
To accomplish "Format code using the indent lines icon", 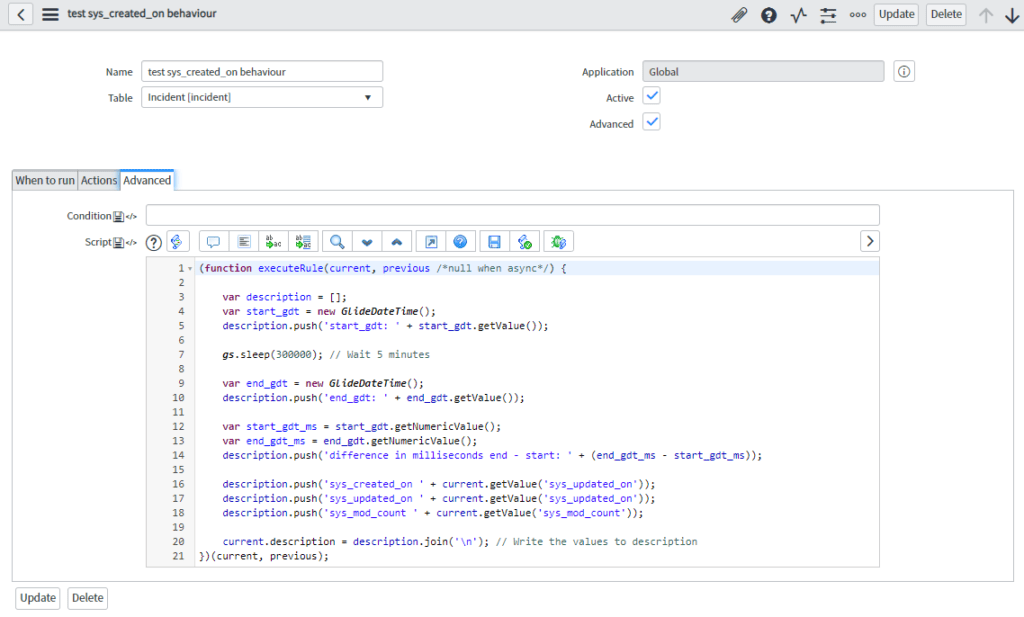I will [x=243, y=240].
